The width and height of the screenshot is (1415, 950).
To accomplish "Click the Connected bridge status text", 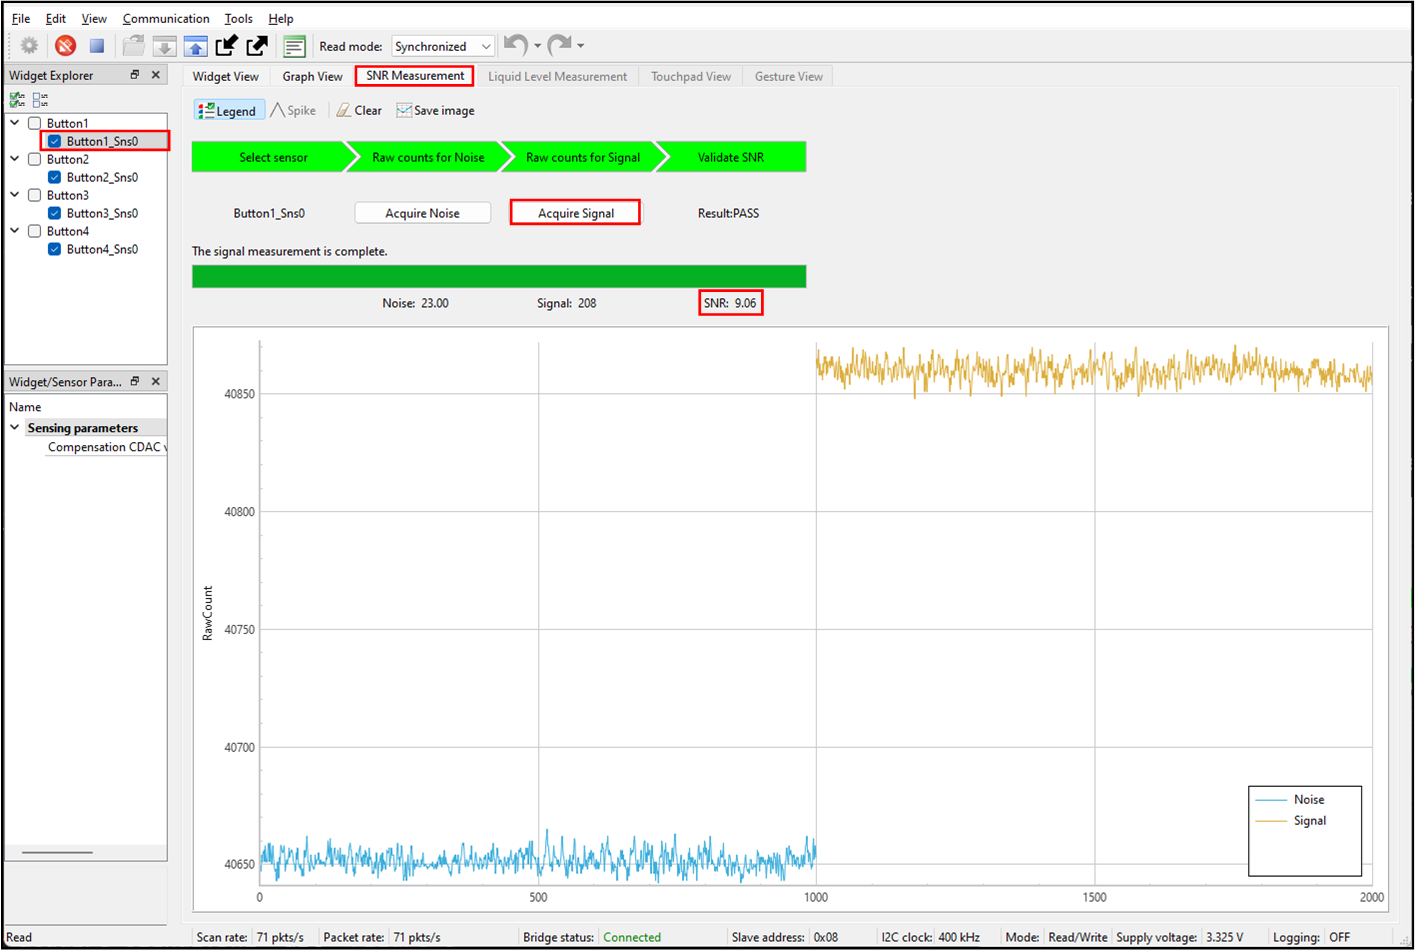I will click(x=632, y=937).
